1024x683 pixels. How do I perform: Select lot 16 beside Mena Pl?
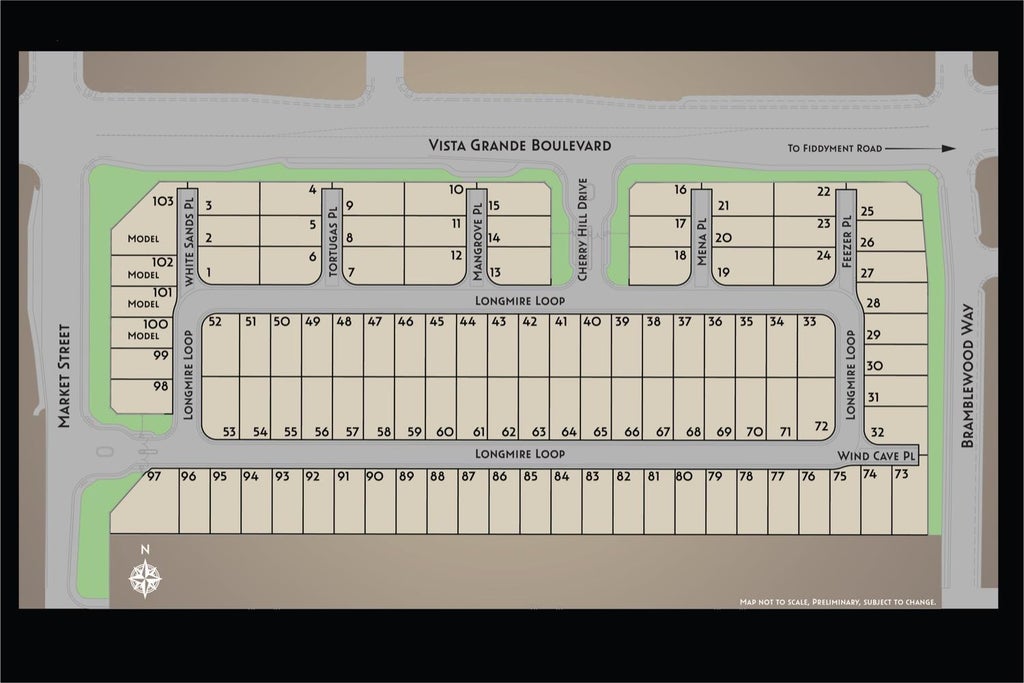click(660, 199)
